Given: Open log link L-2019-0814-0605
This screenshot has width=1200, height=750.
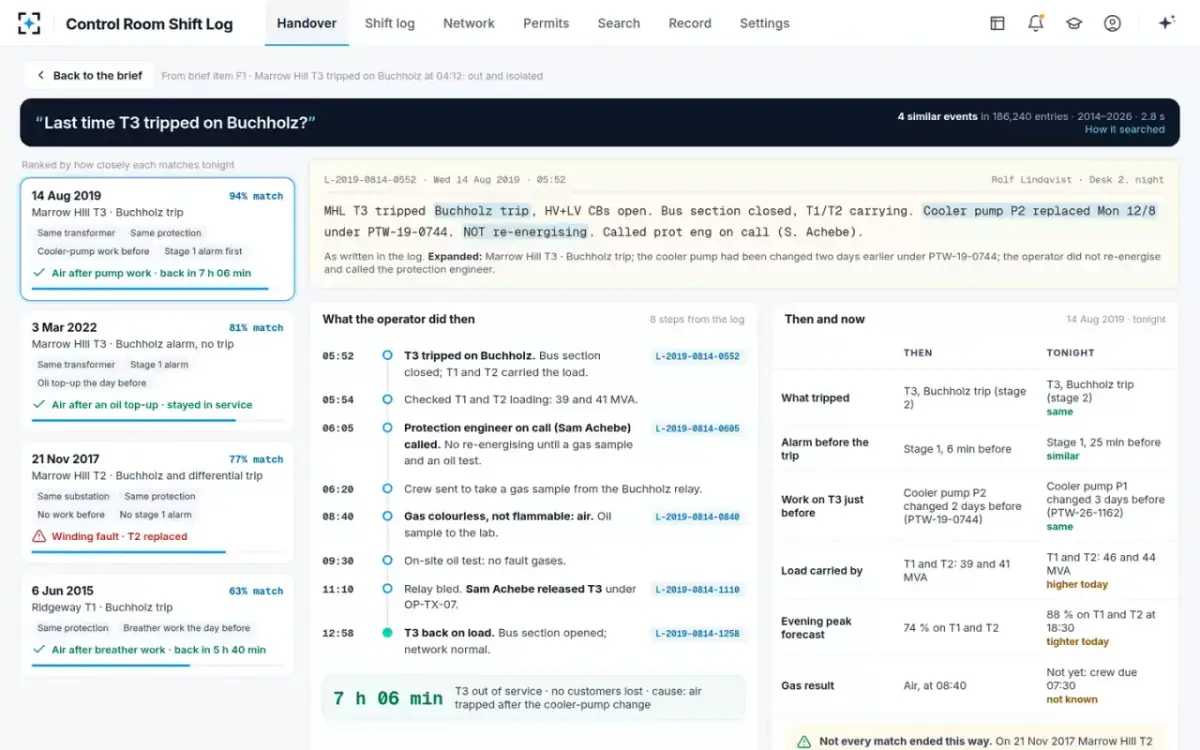Looking at the screenshot, I should [698, 429].
